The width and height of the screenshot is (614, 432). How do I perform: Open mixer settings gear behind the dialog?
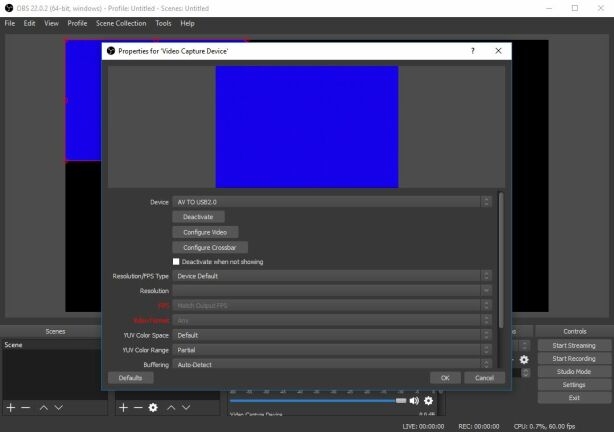pos(524,360)
